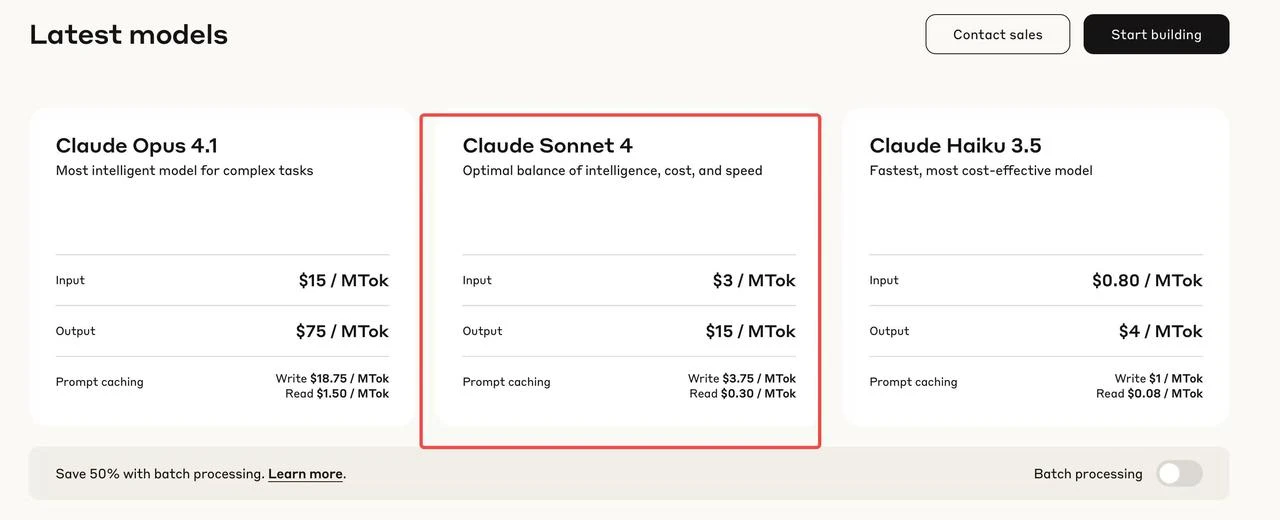Click Haiku 3.5 input price $0.80 / MTok
The image size is (1280, 520).
[1147, 281]
